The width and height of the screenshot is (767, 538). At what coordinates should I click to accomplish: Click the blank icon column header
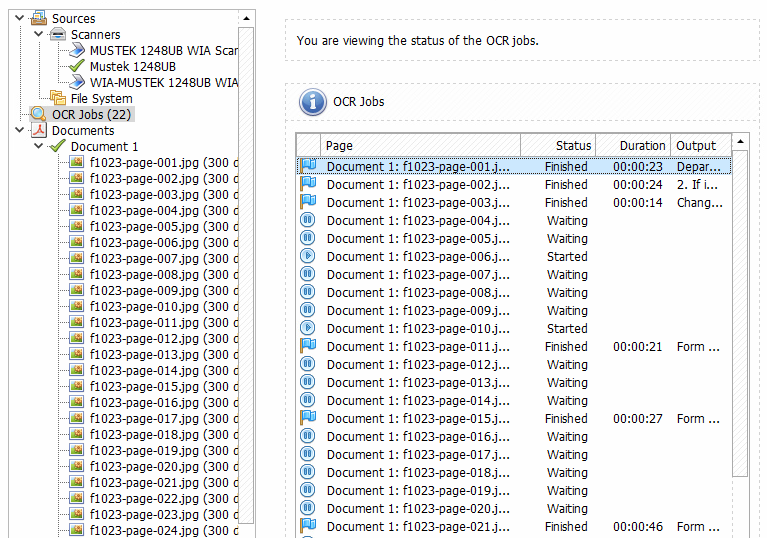[x=308, y=145]
